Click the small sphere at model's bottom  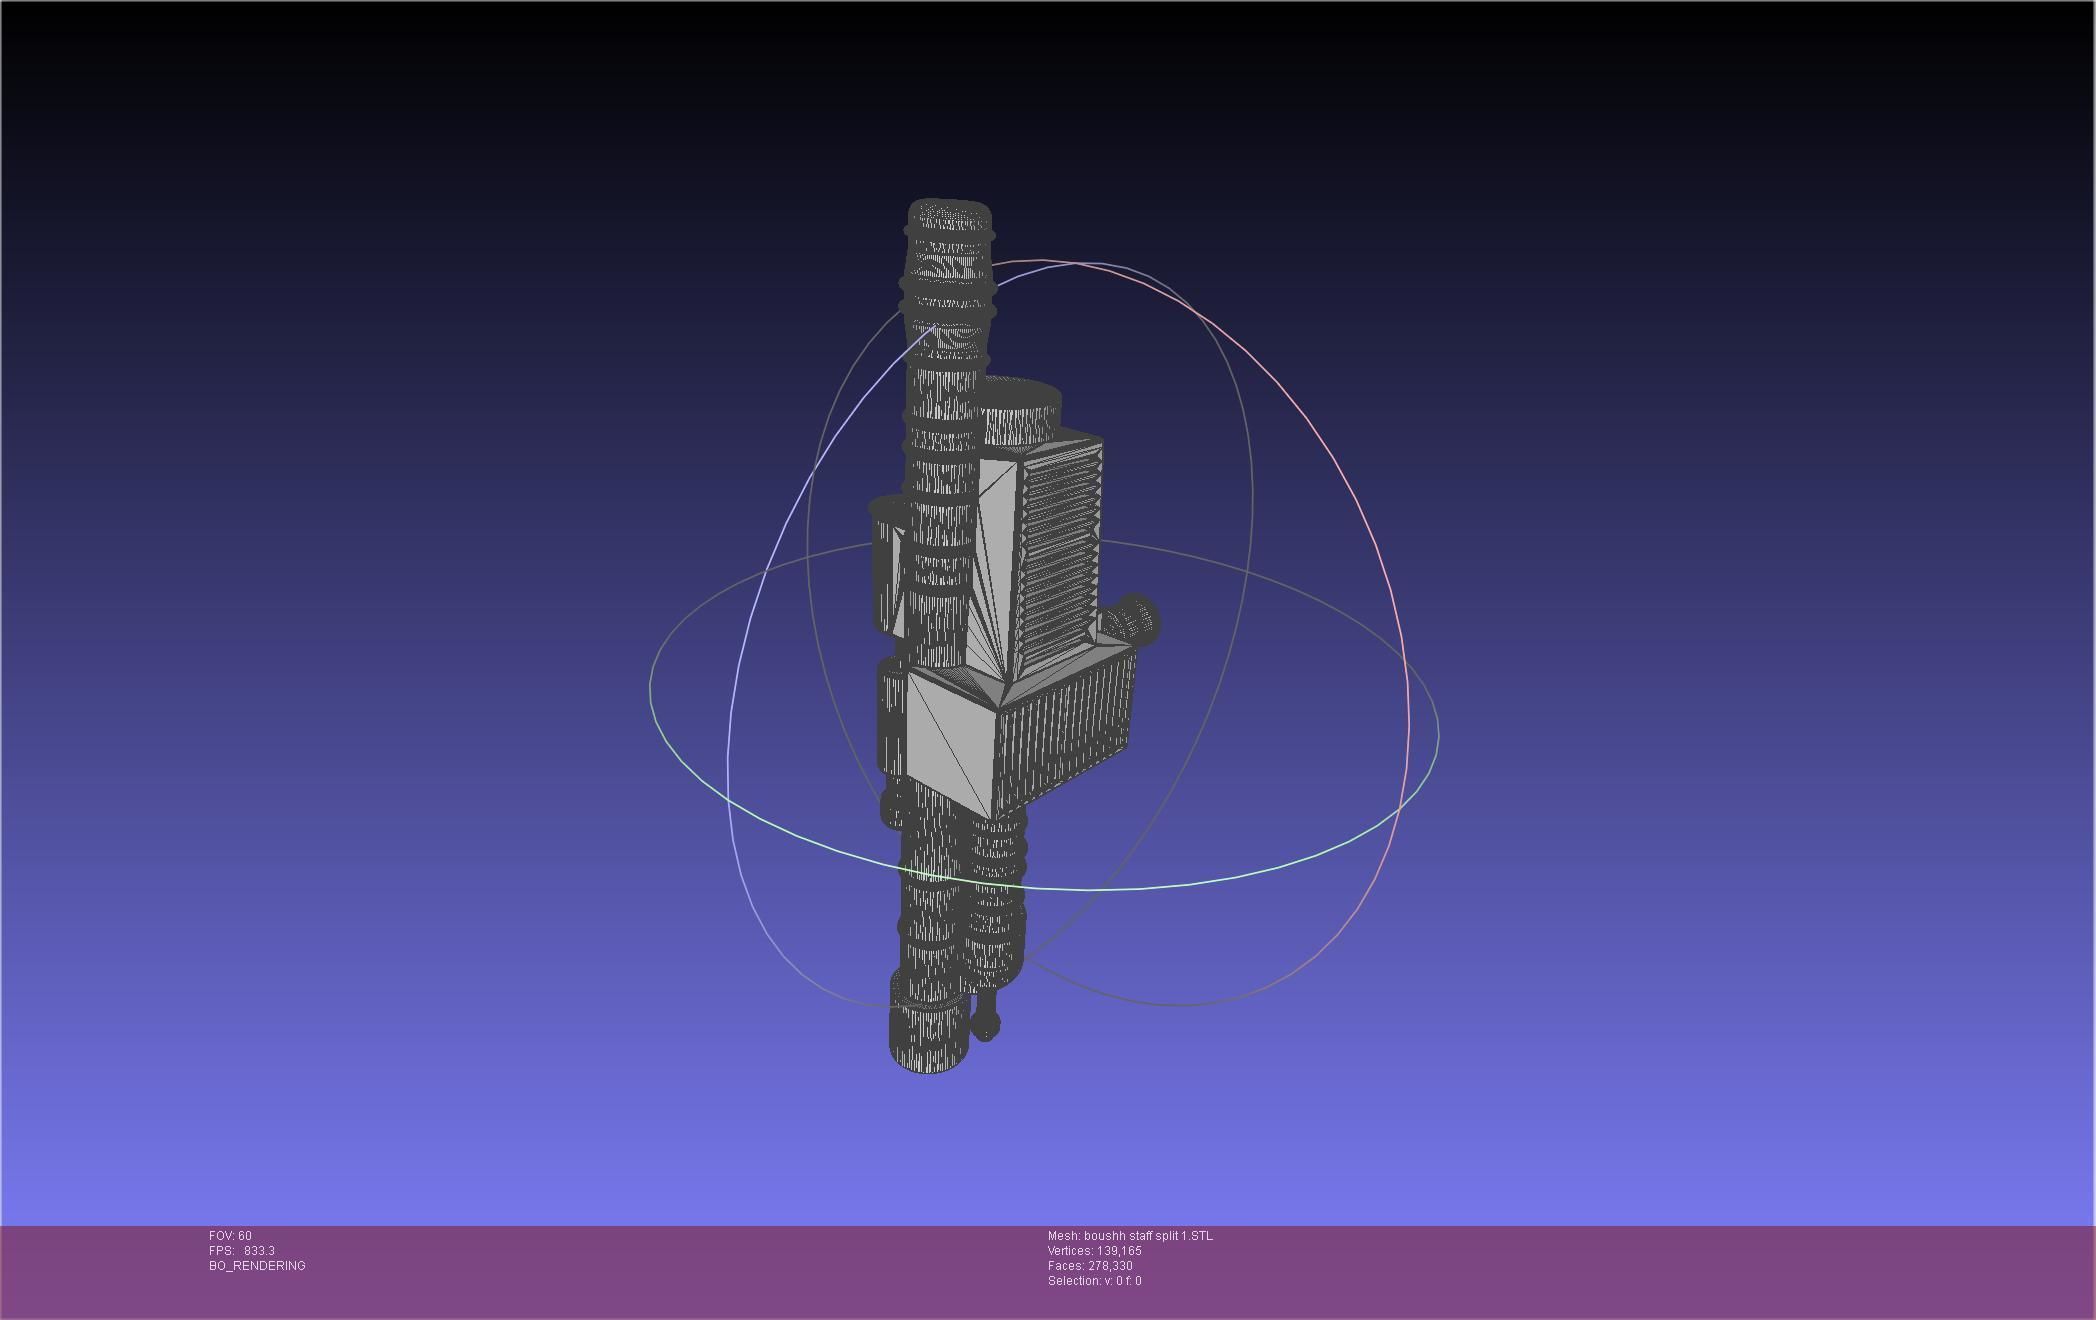tap(986, 1025)
